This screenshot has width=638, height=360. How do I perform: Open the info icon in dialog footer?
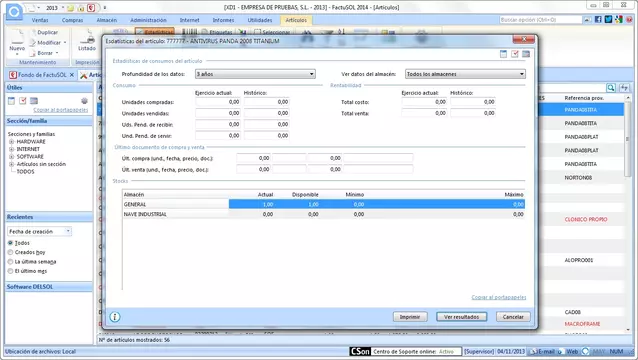[115, 316]
